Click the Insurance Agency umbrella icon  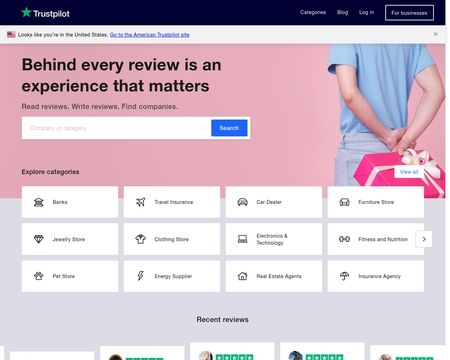tap(344, 276)
